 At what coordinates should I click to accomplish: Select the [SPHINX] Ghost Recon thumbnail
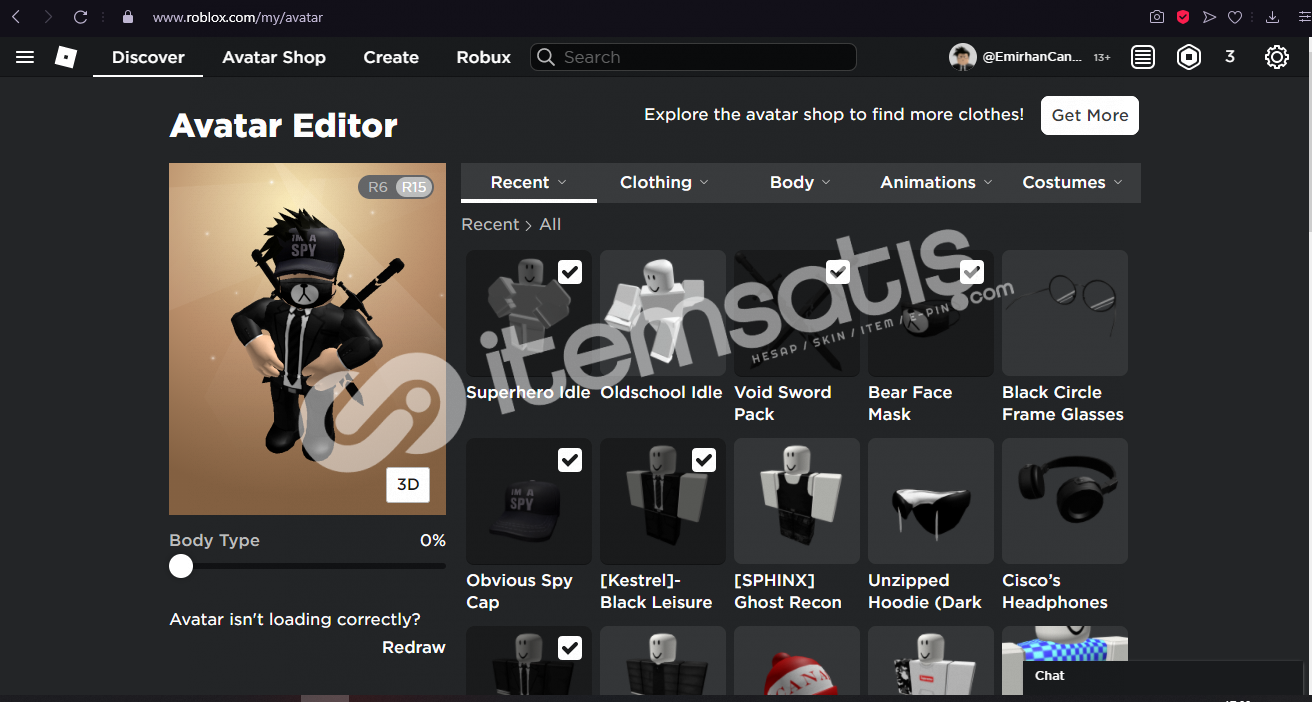tap(797, 501)
